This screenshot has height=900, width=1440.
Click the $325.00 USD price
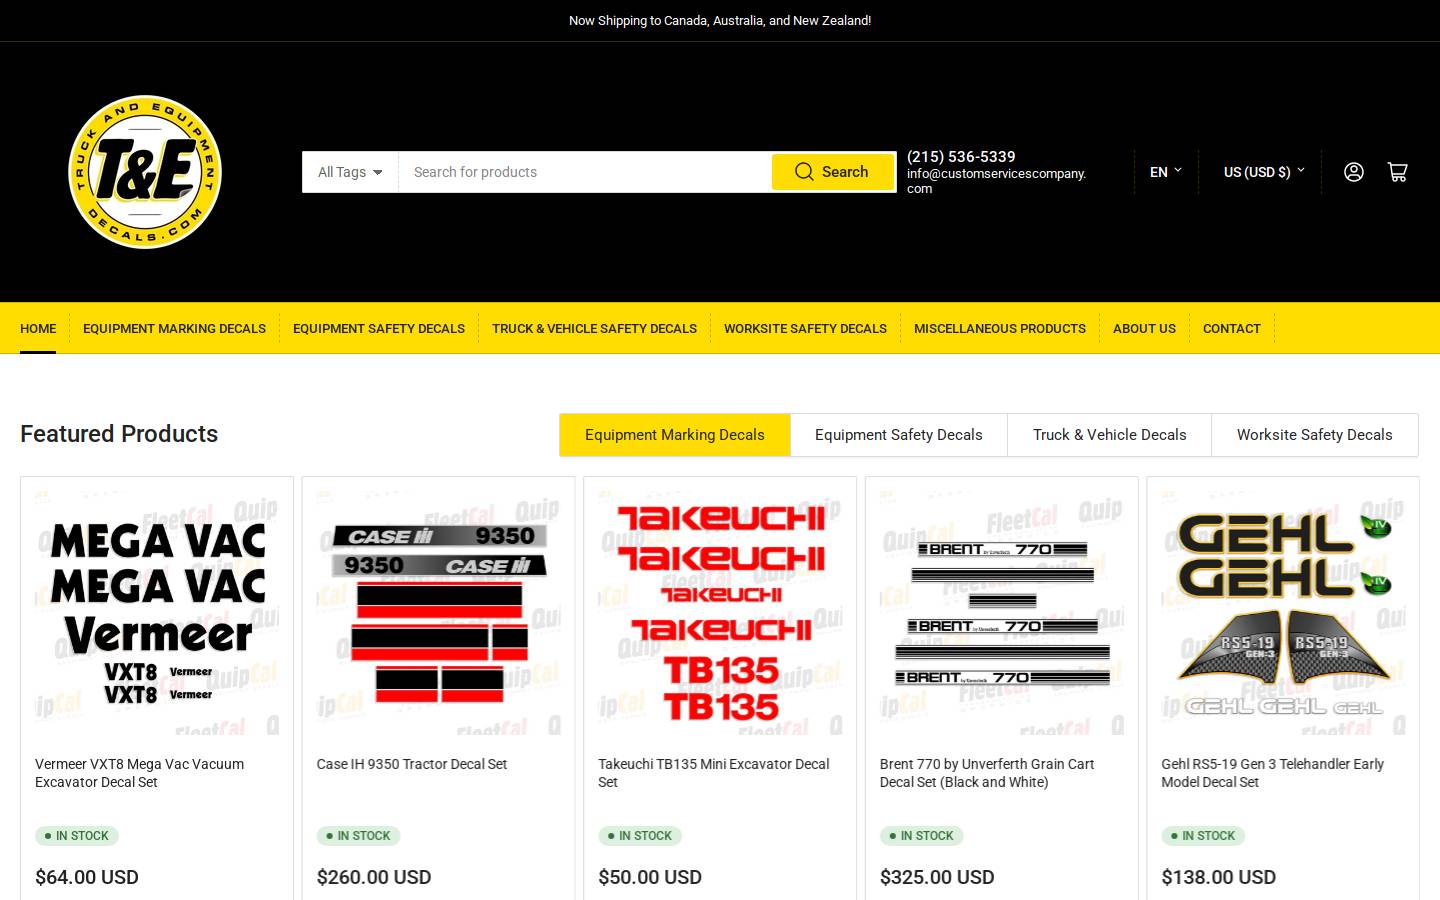[937, 877]
